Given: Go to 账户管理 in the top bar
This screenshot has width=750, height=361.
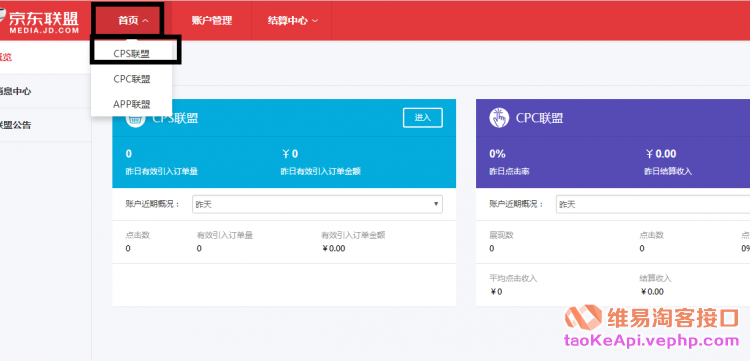Looking at the screenshot, I should tap(211, 21).
